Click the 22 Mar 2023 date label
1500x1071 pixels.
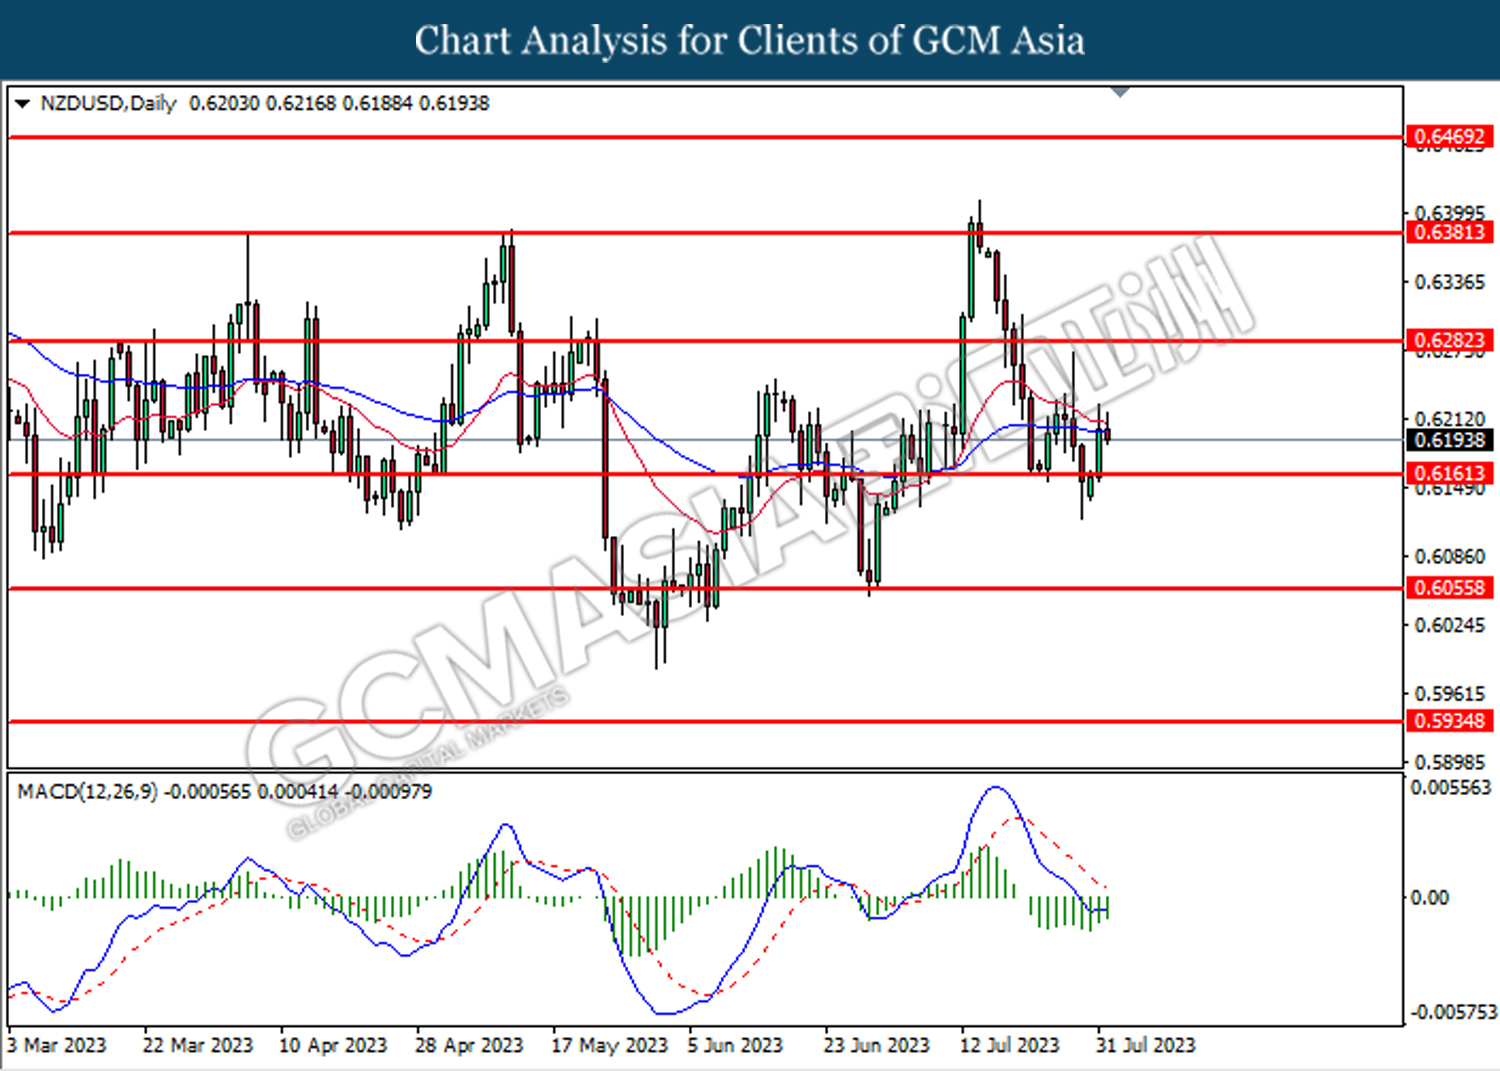pos(198,1045)
